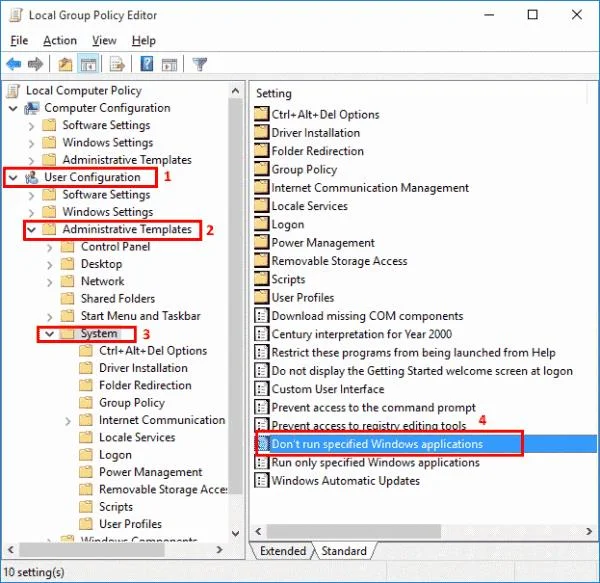
Task: Click the tree pane vertical scrollbar thumb
Action: click(x=236, y=296)
